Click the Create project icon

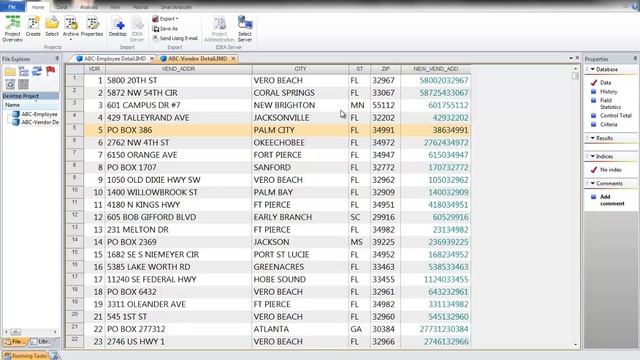tap(33, 27)
